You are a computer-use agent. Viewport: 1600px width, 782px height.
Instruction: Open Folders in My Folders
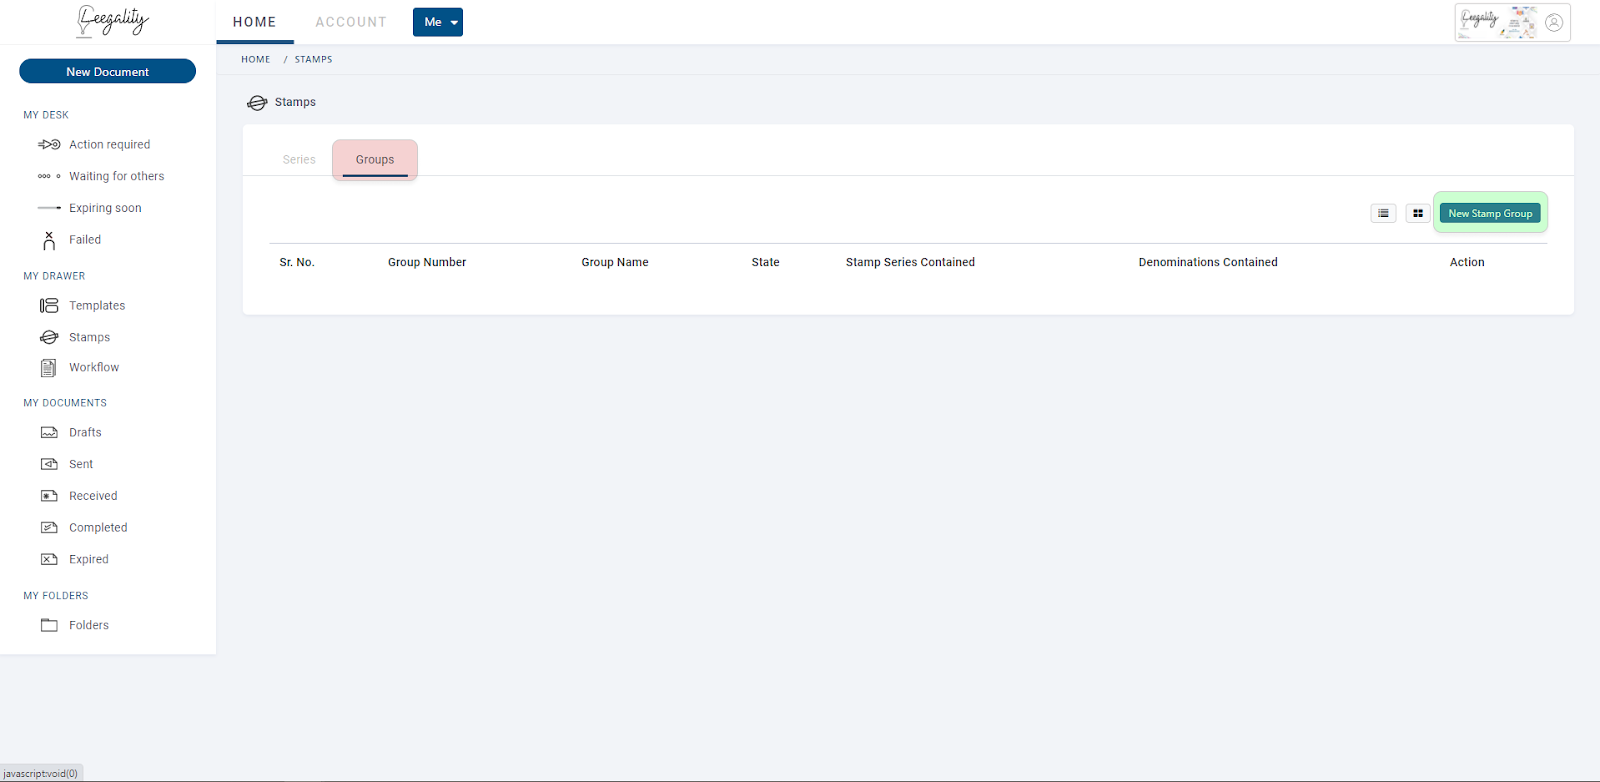(89, 625)
